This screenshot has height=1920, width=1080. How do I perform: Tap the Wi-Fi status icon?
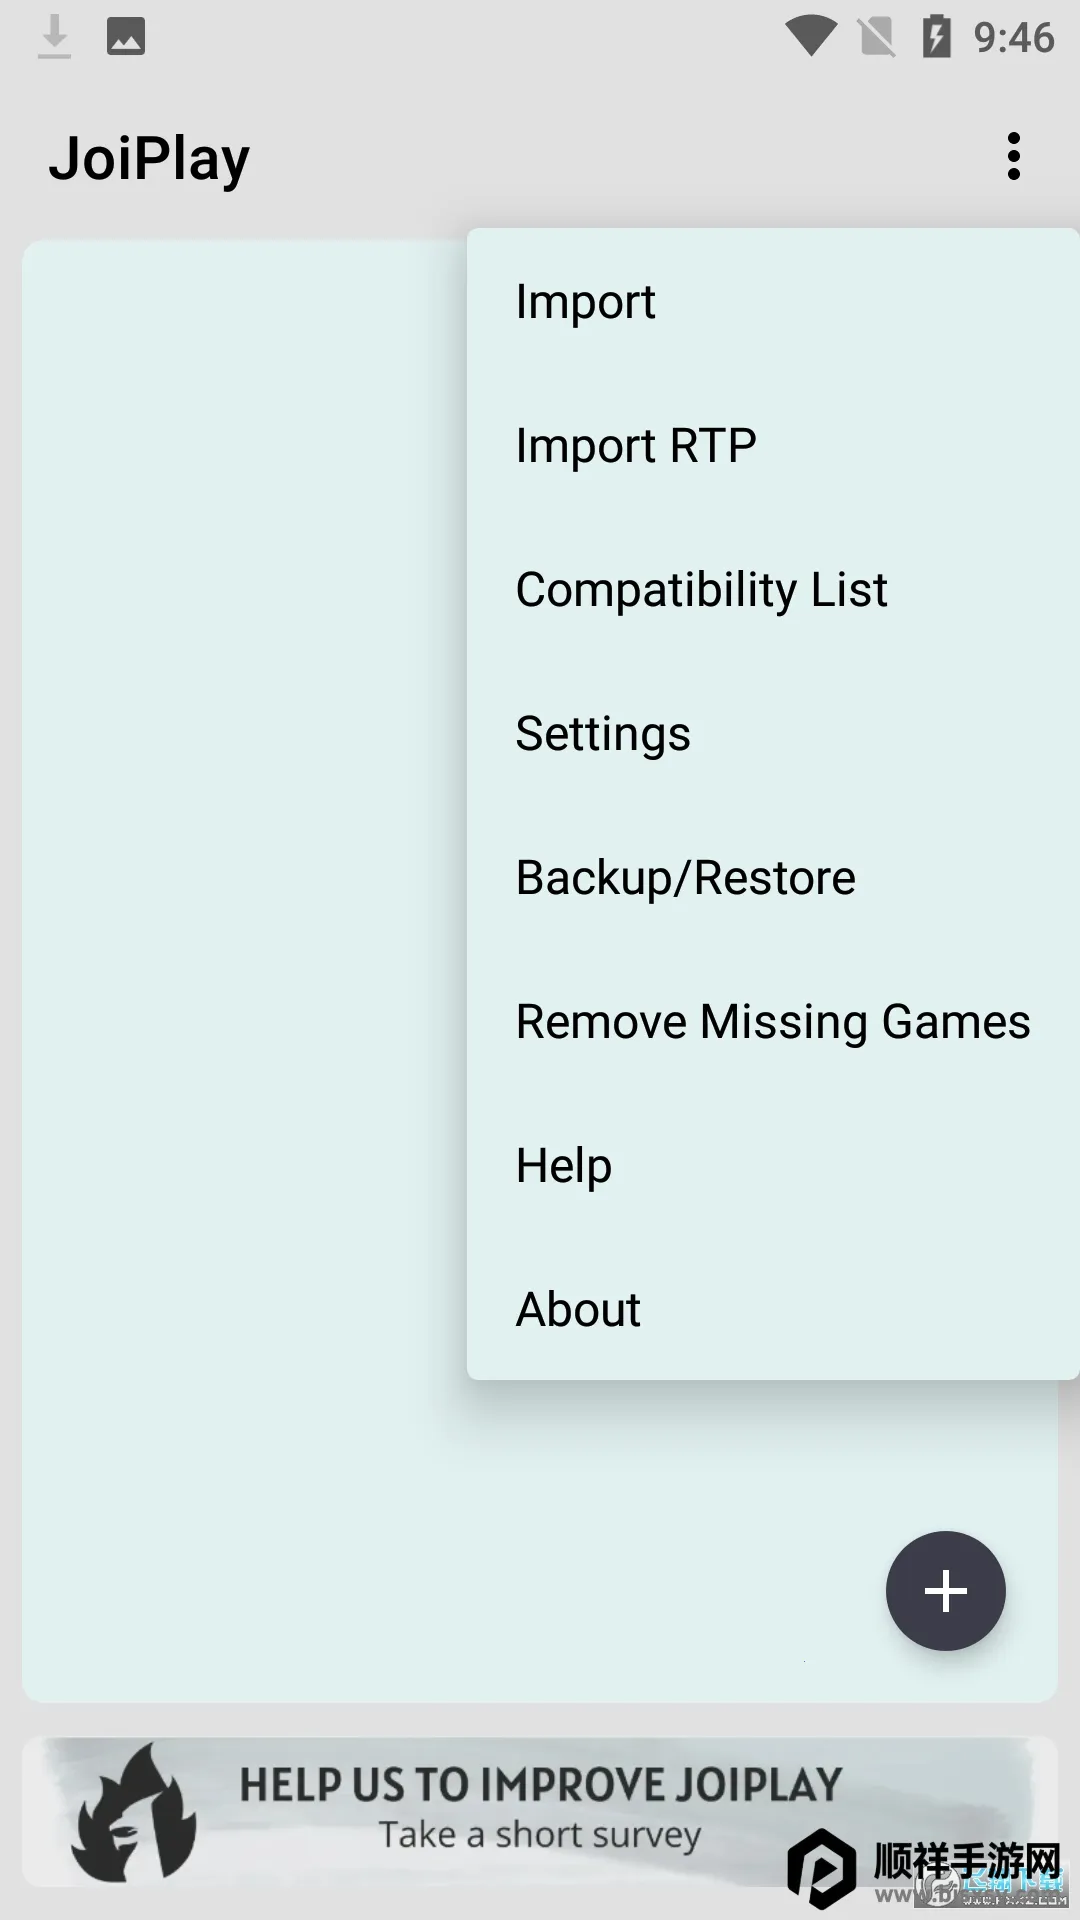pos(810,38)
